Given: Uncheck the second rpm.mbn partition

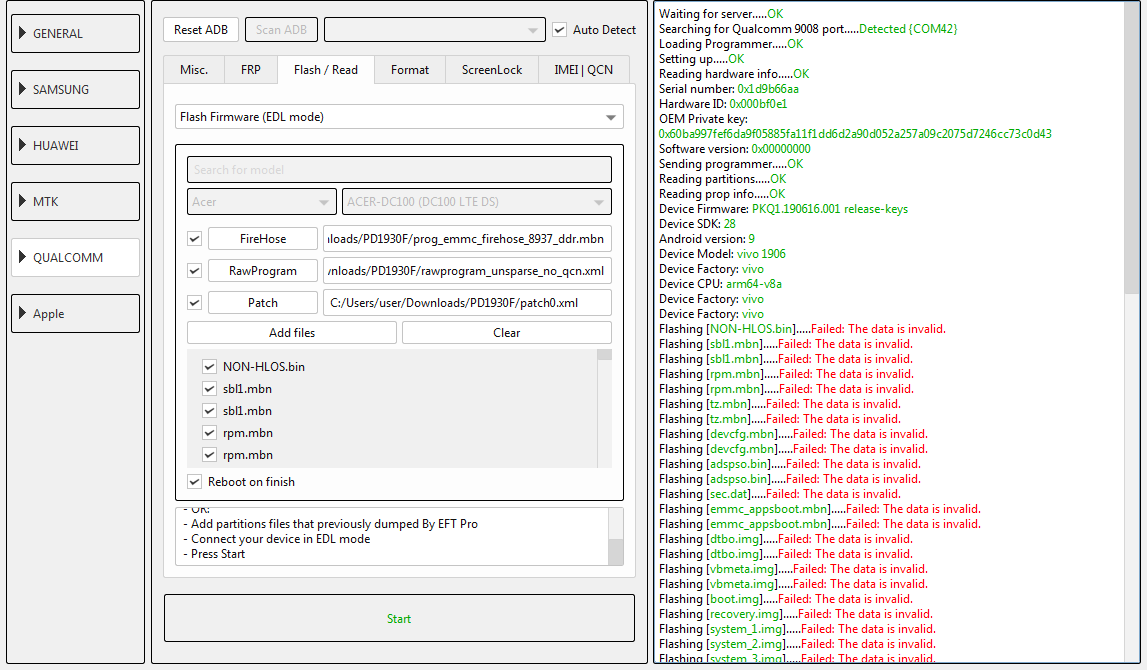Looking at the screenshot, I should [x=209, y=454].
